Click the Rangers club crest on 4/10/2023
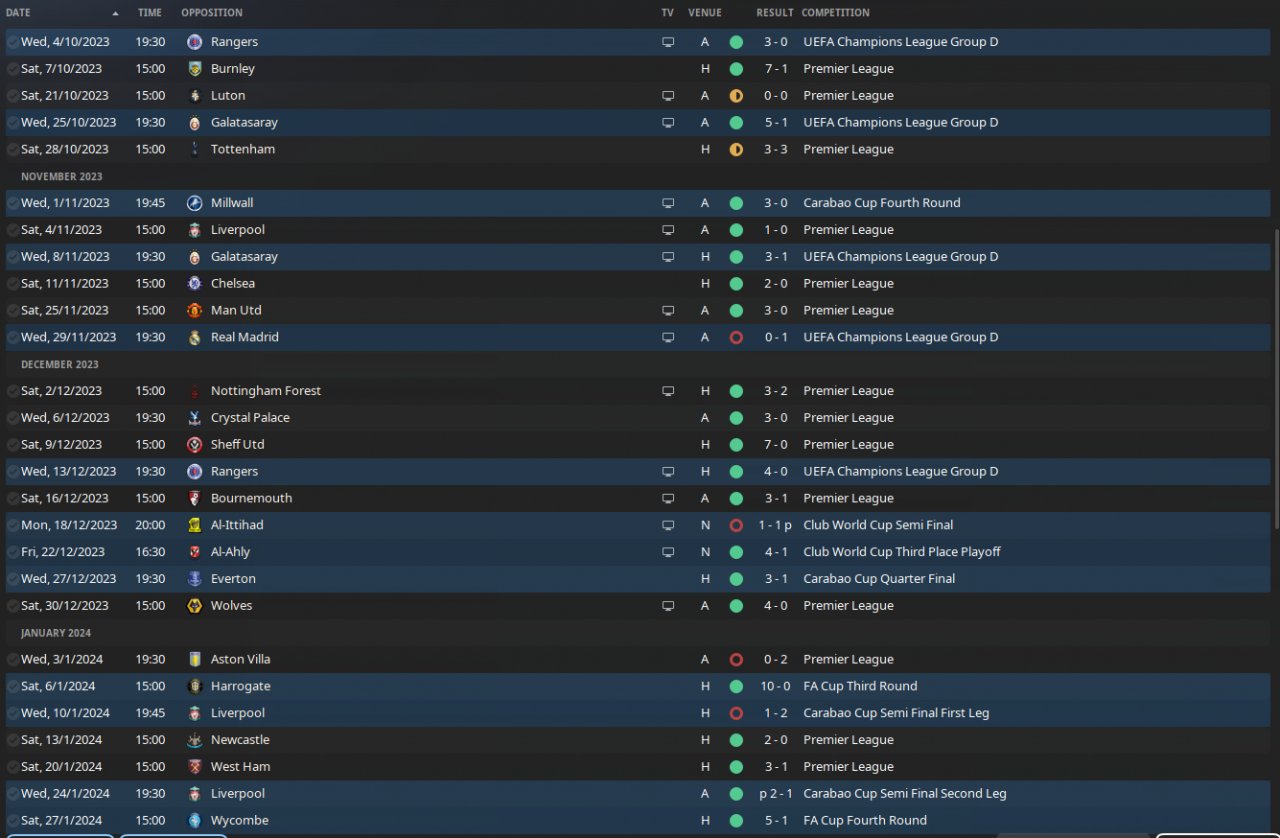Screen dimensions: 1280x838 pyautogui.click(x=194, y=42)
